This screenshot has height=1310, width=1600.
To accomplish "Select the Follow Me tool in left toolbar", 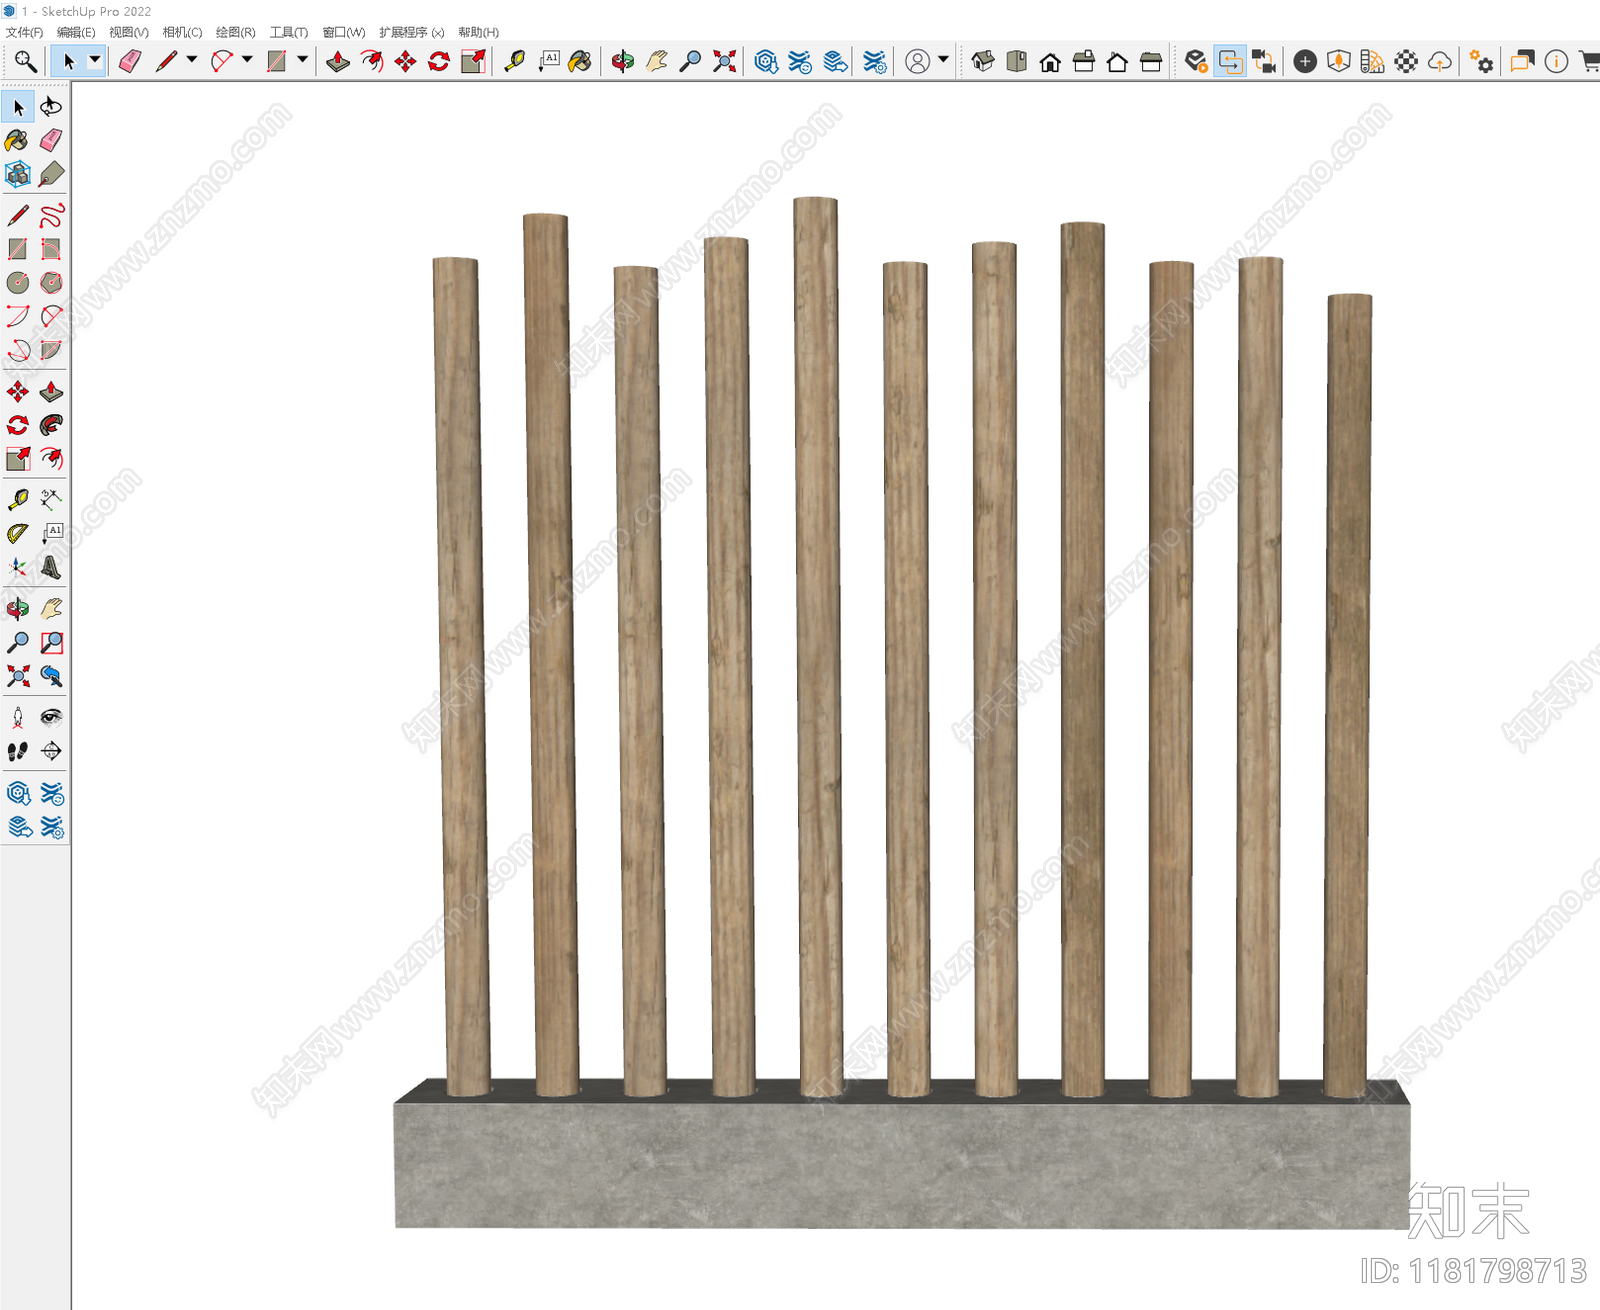I will (x=51, y=426).
